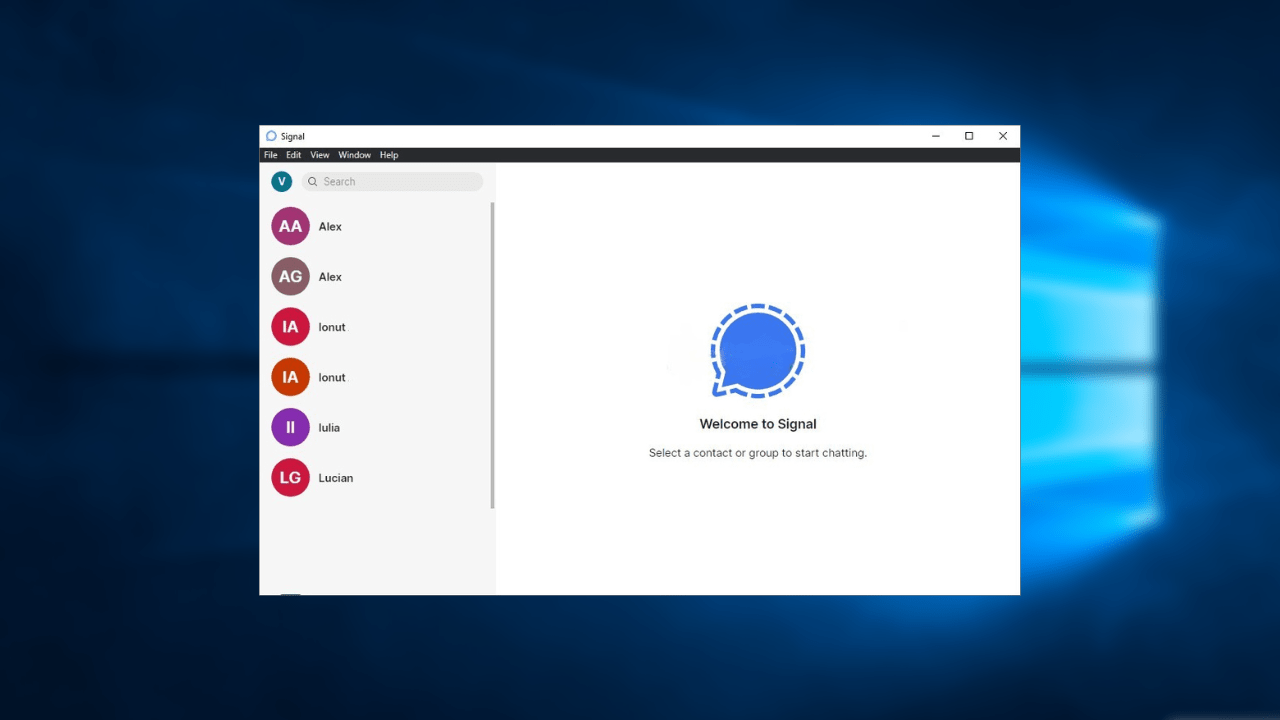Screen dimensions: 1280x720
Task: Open the Edit menu
Action: coord(293,155)
